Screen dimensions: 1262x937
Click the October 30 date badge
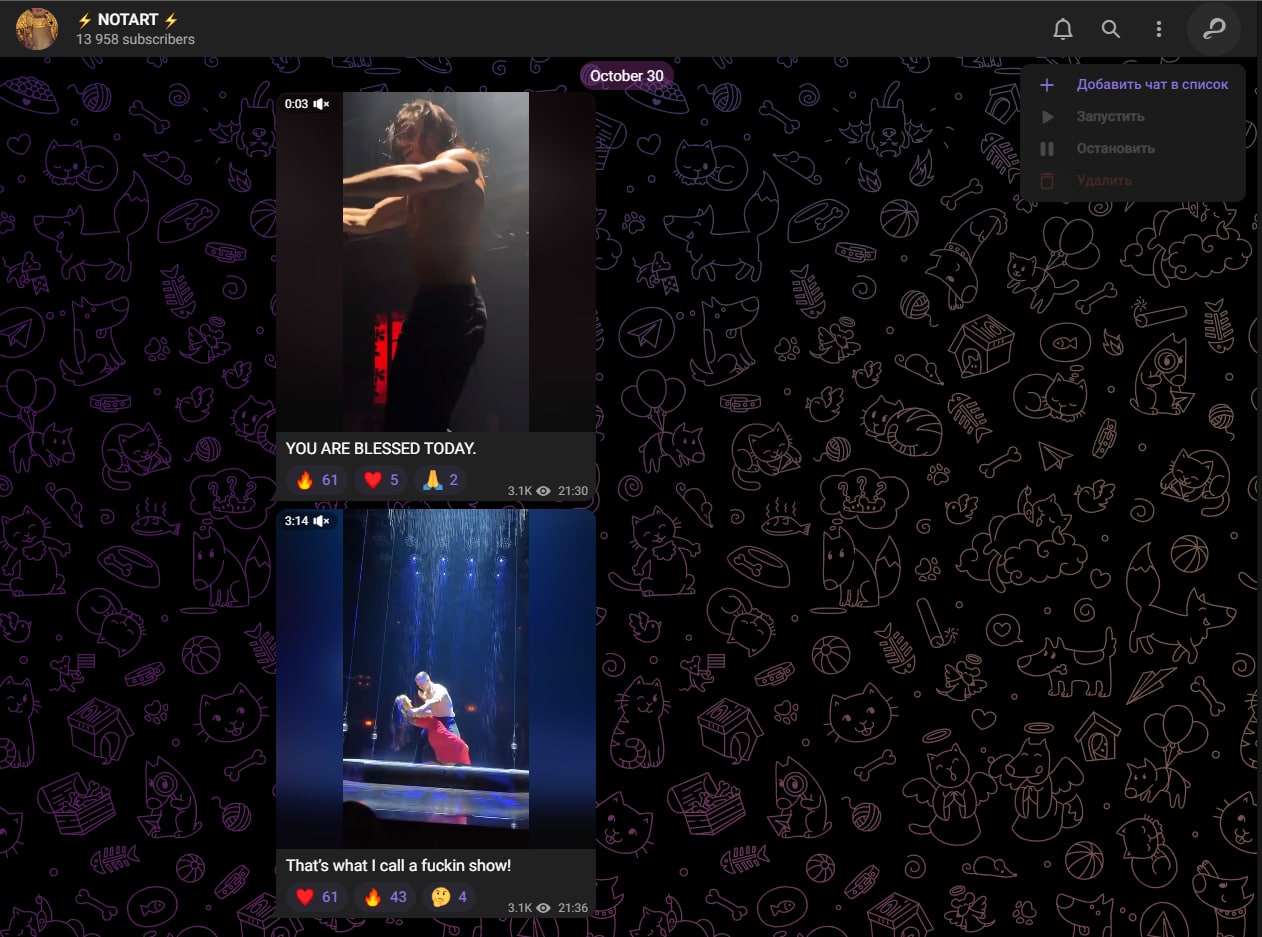coord(627,76)
